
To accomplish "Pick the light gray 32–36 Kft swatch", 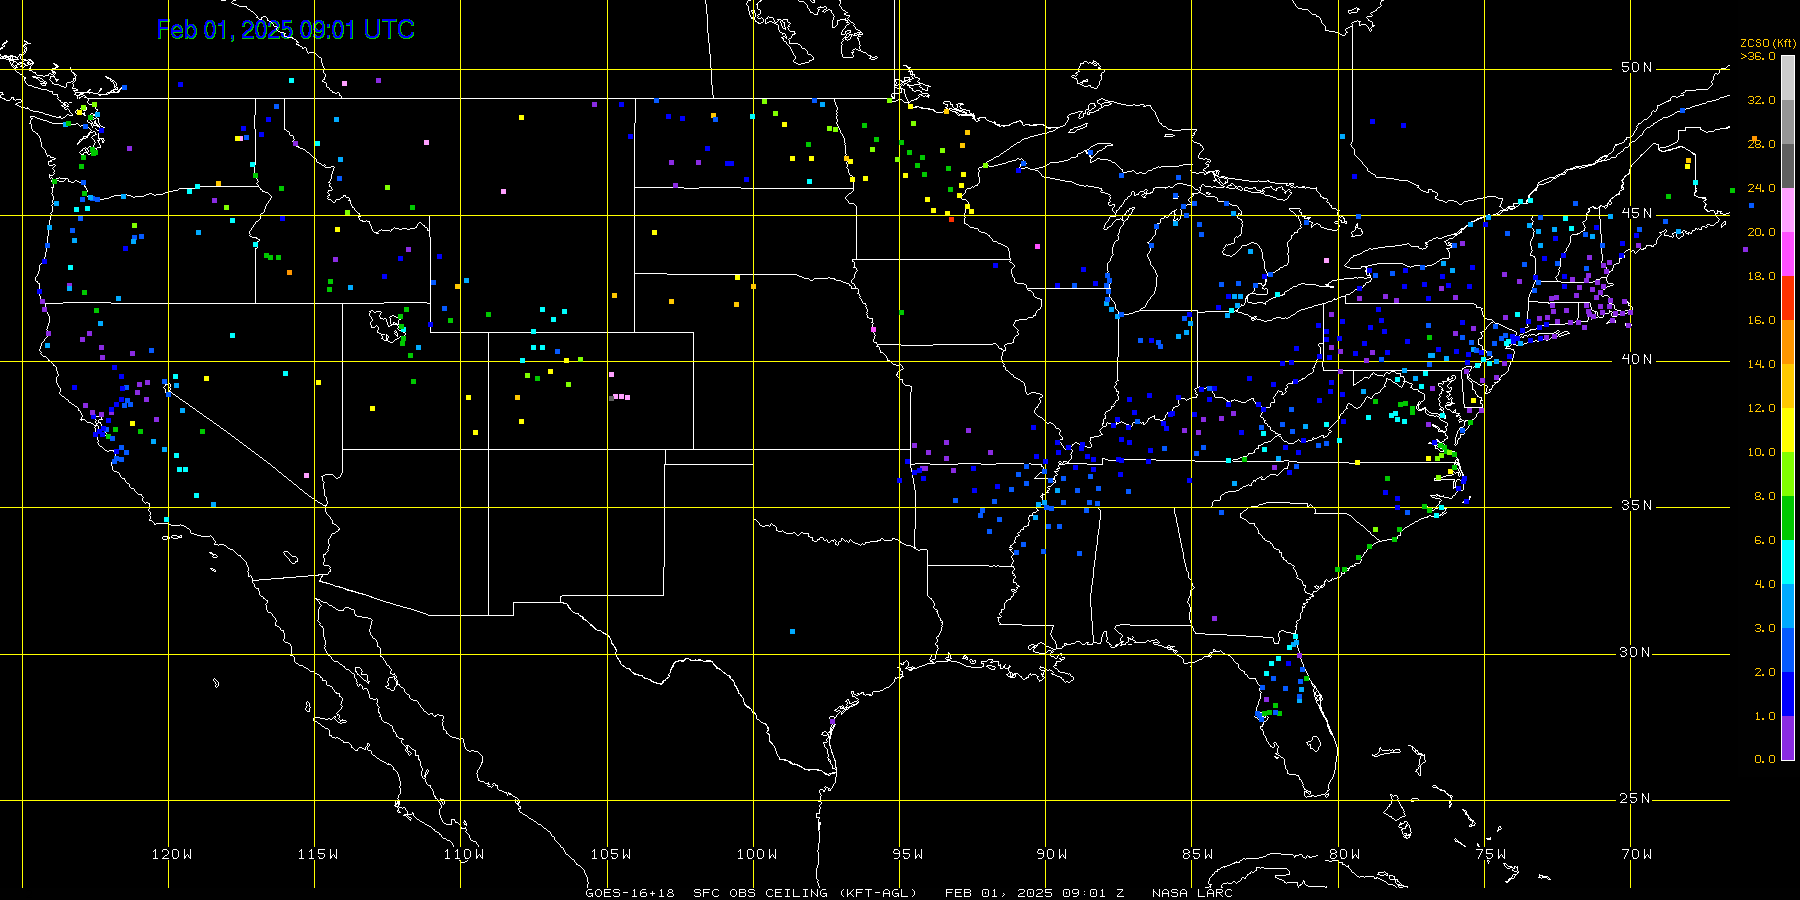I will (1788, 78).
